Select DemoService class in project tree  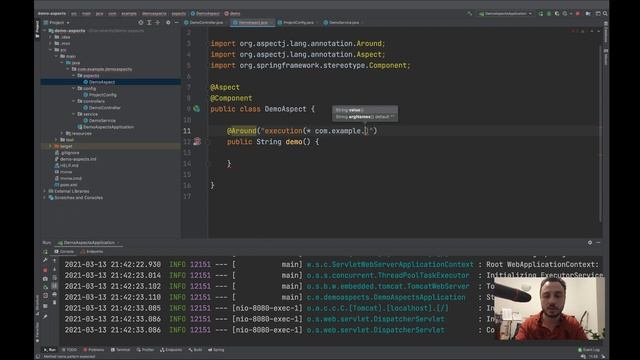click(x=102, y=120)
